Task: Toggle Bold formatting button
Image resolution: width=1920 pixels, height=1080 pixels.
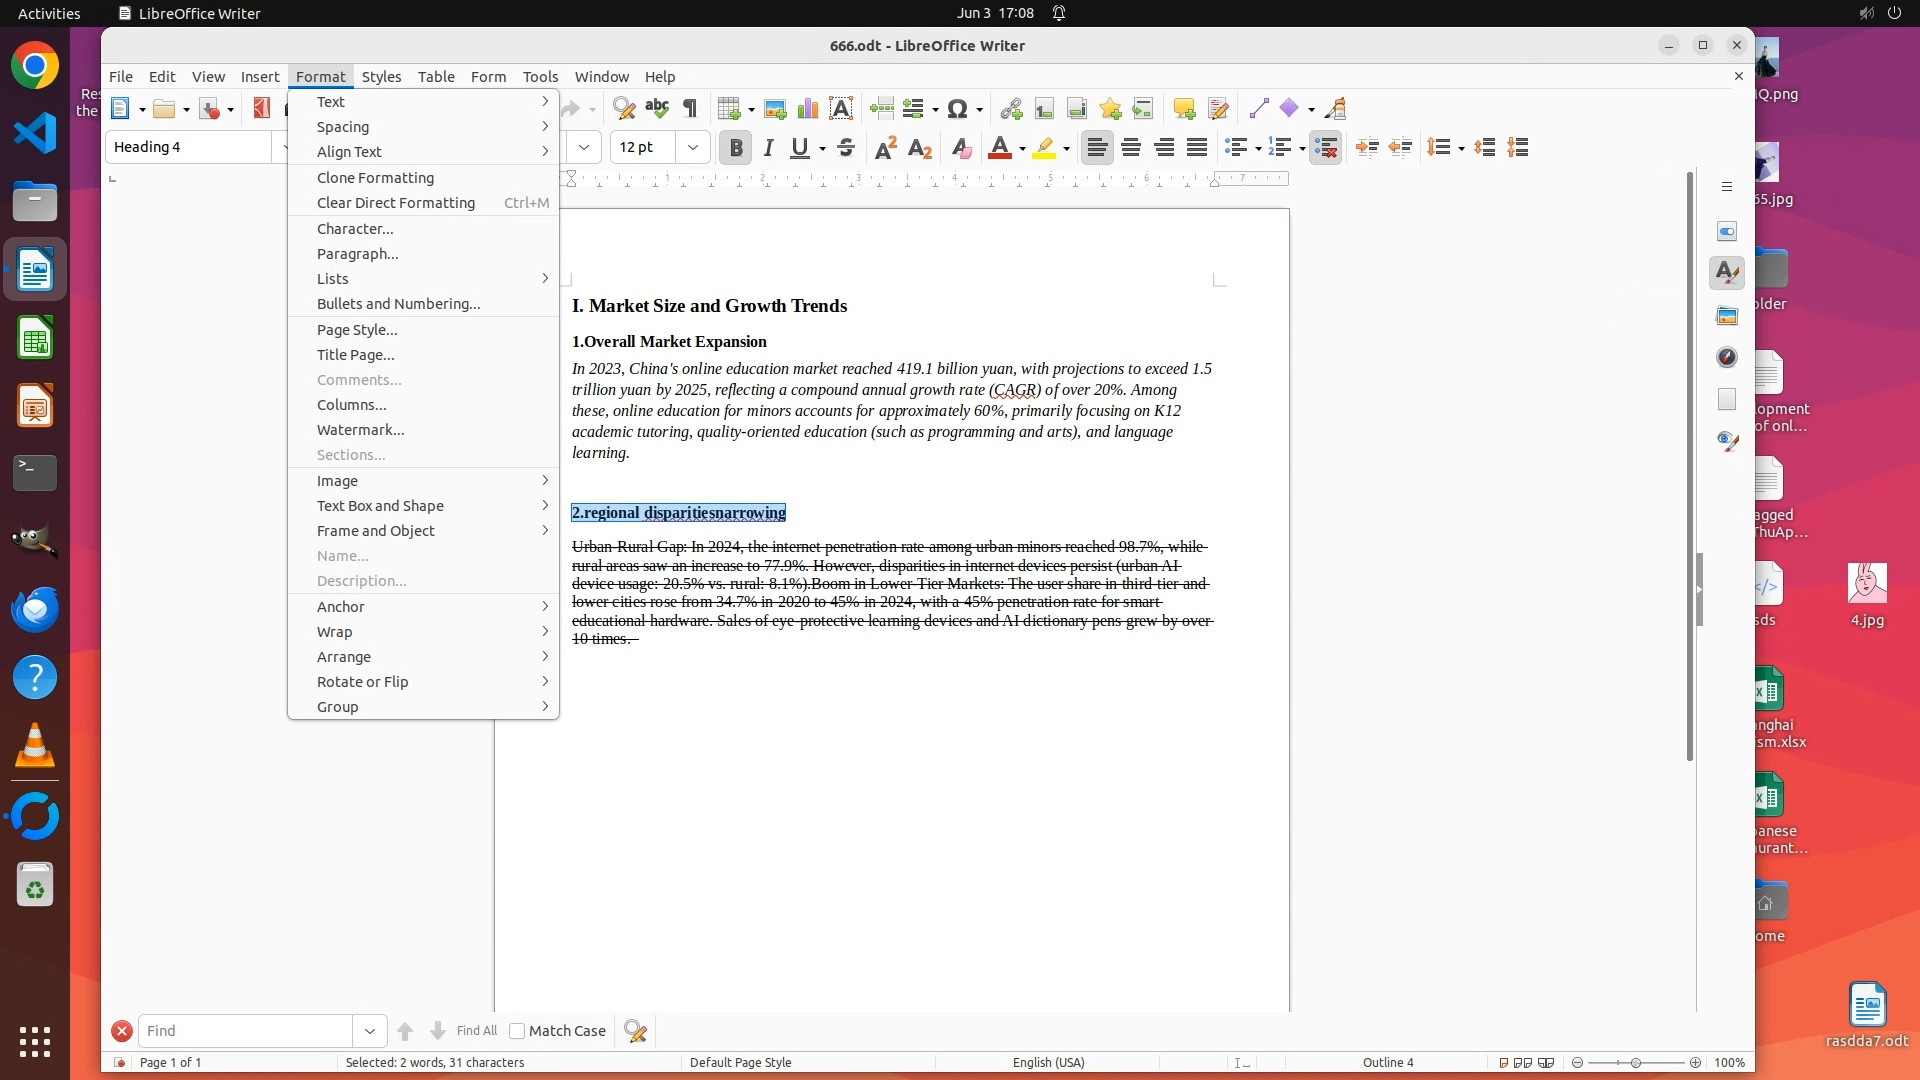Action: pyautogui.click(x=736, y=148)
